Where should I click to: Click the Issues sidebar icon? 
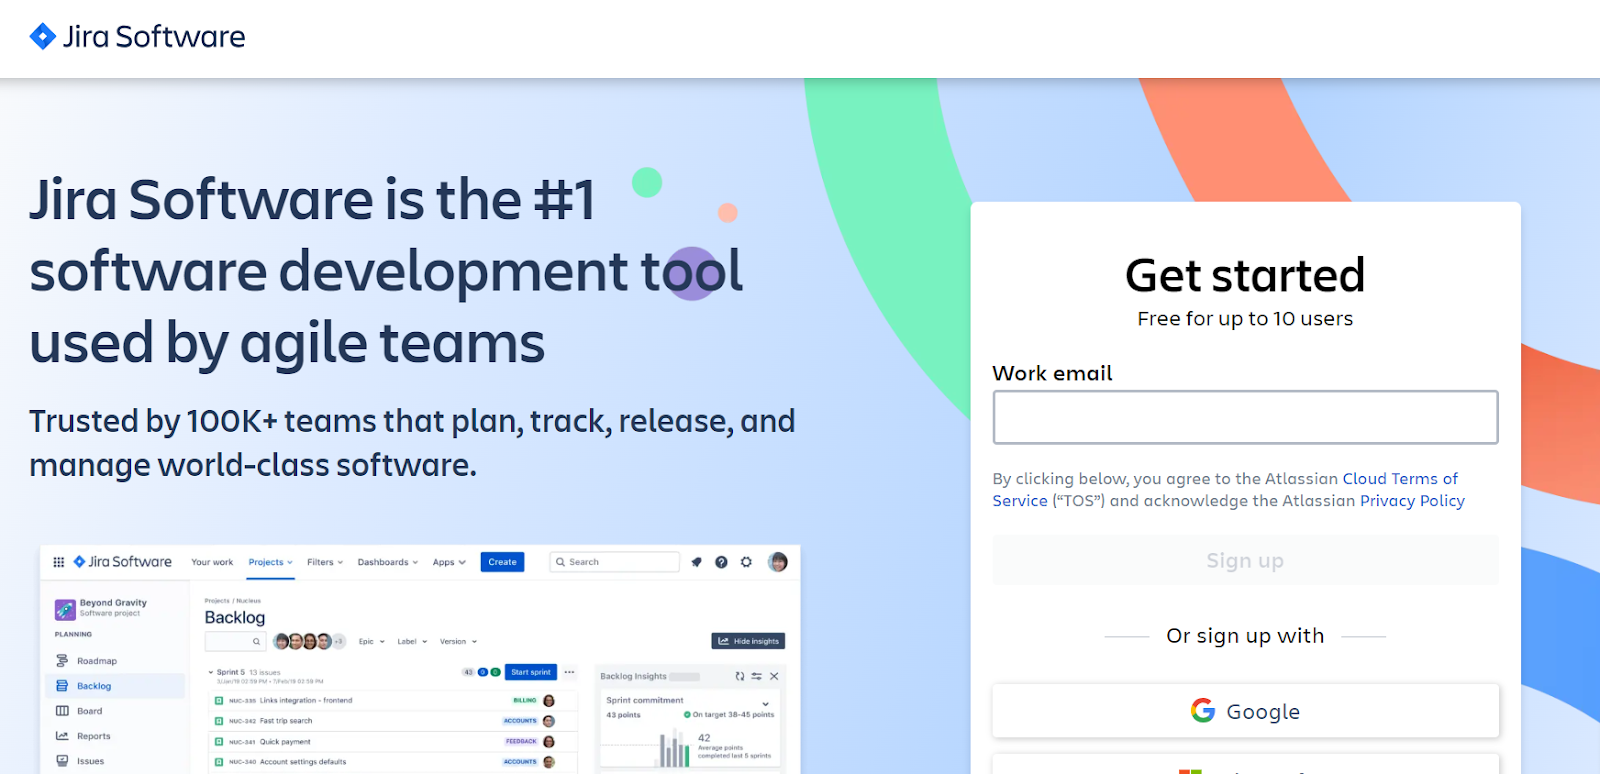click(62, 761)
